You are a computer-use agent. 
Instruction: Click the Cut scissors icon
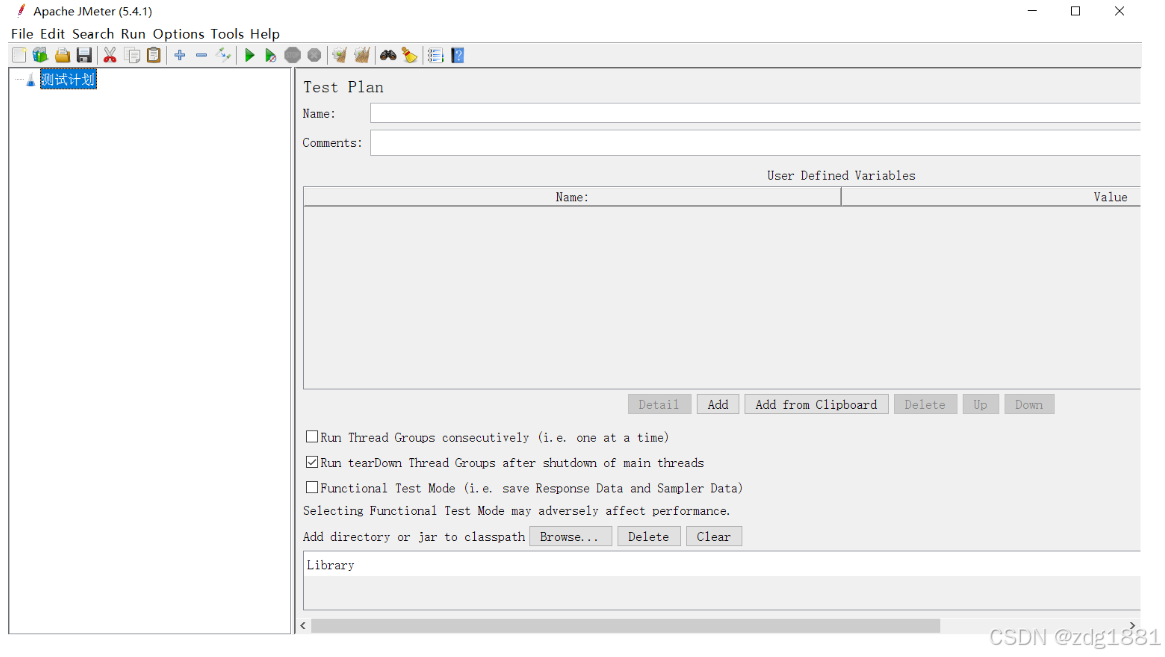(110, 55)
